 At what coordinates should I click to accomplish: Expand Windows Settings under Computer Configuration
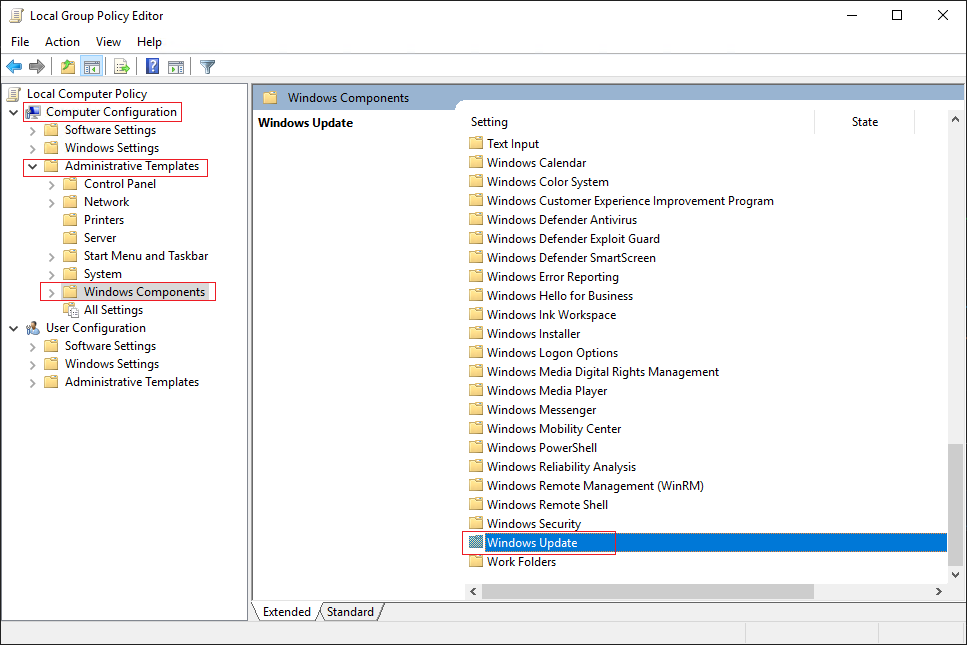coord(33,149)
